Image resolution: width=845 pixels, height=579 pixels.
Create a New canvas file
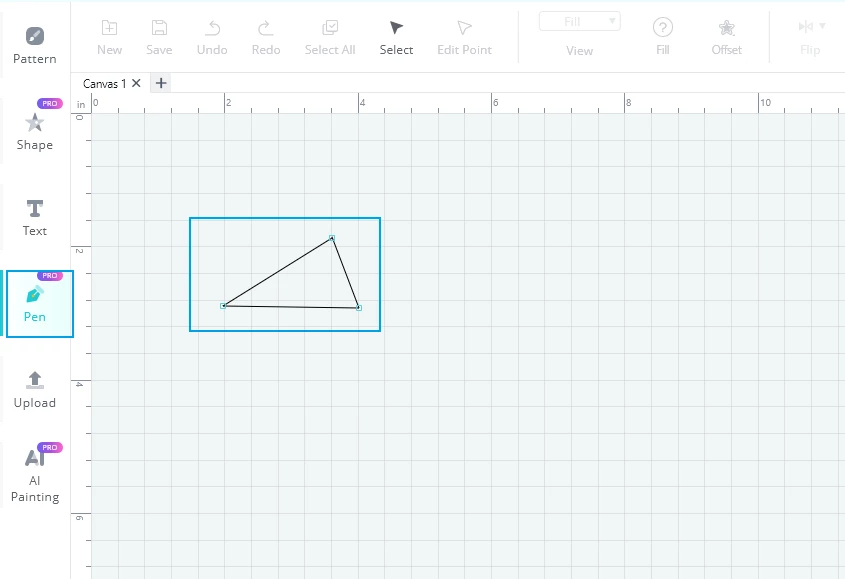pyautogui.click(x=109, y=38)
